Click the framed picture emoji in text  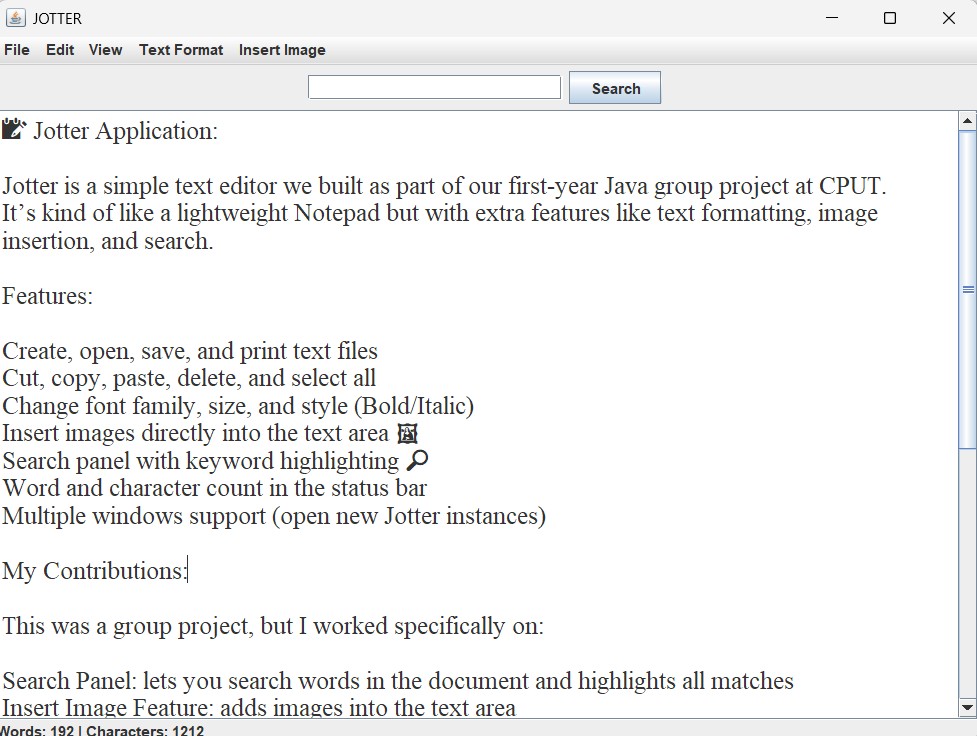point(407,434)
